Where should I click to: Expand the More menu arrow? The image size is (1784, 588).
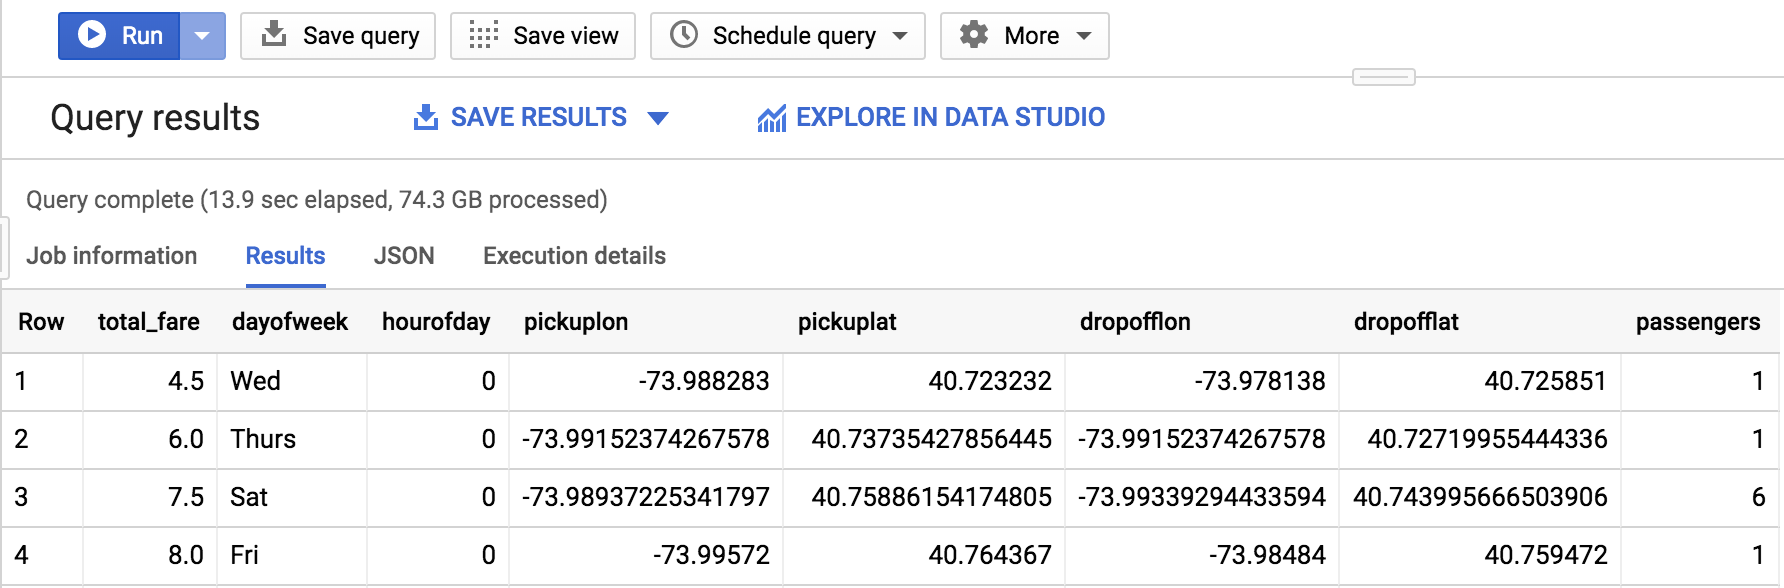[1084, 36]
